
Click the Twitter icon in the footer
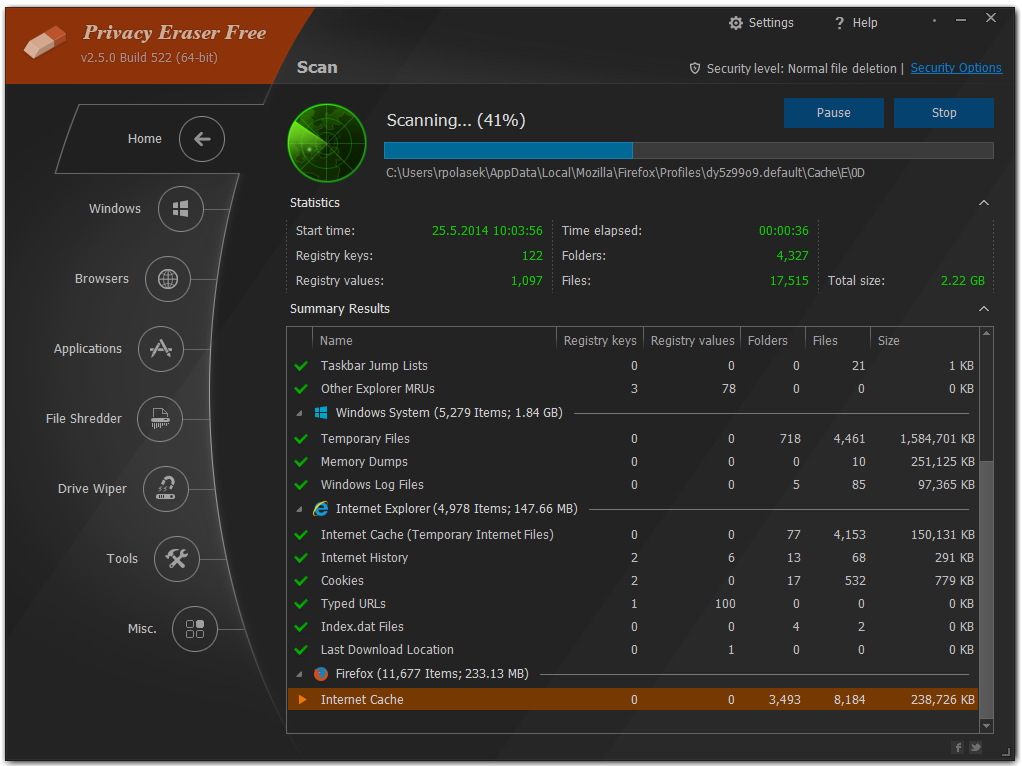tap(975, 747)
